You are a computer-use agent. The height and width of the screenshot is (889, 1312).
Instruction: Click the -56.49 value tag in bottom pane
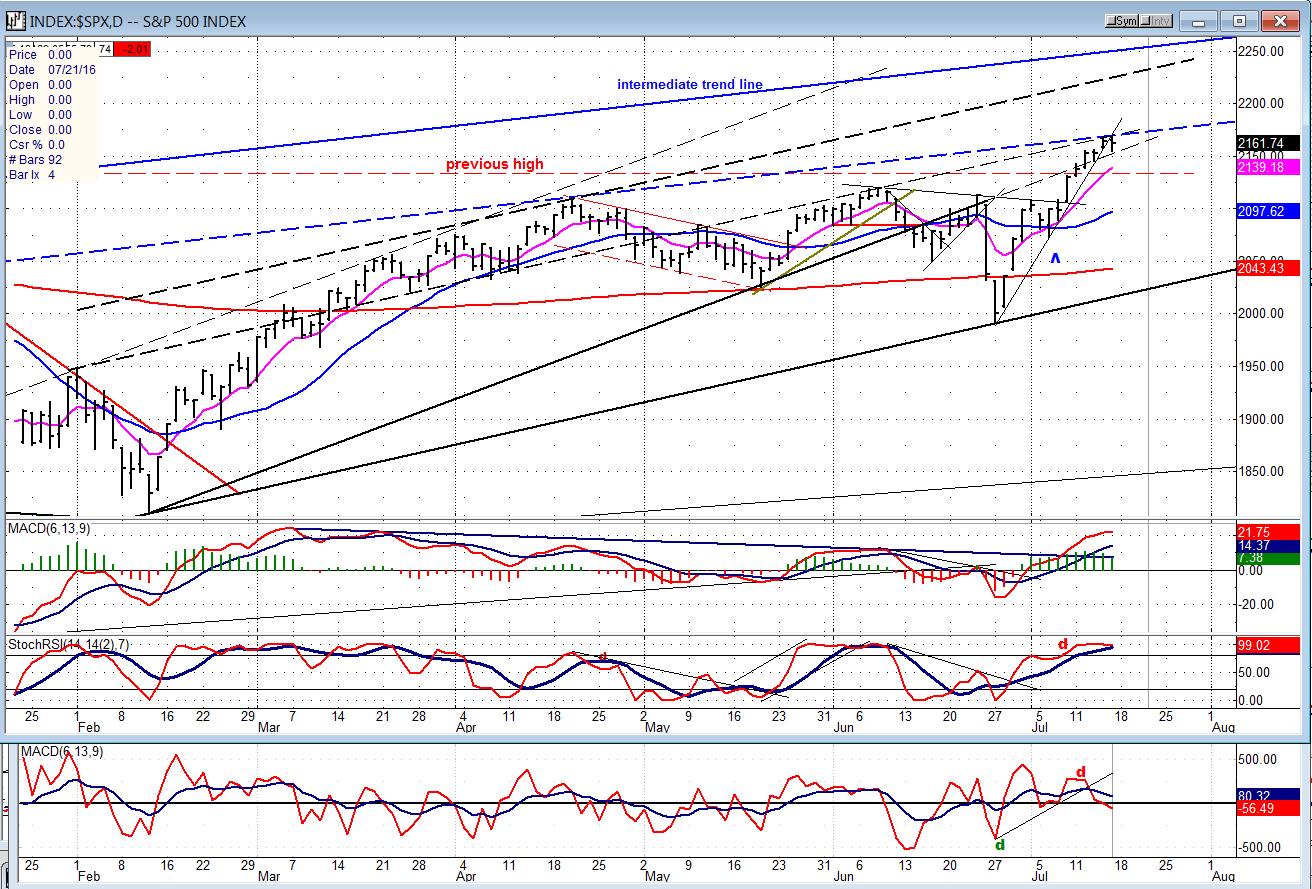pyautogui.click(x=1268, y=809)
